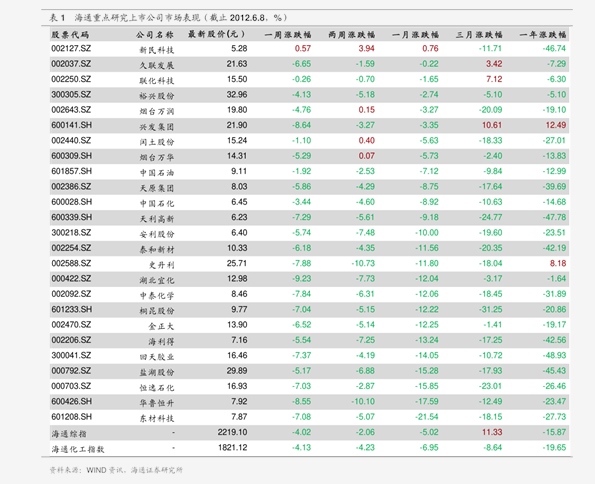Select stock code 002127.SZ
595x484 pixels.
click(x=71, y=49)
